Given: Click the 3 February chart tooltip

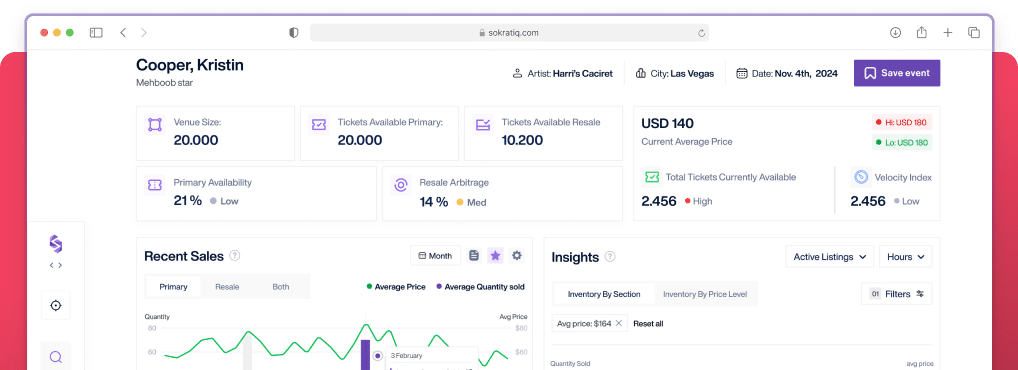Looking at the screenshot, I should [x=432, y=359].
